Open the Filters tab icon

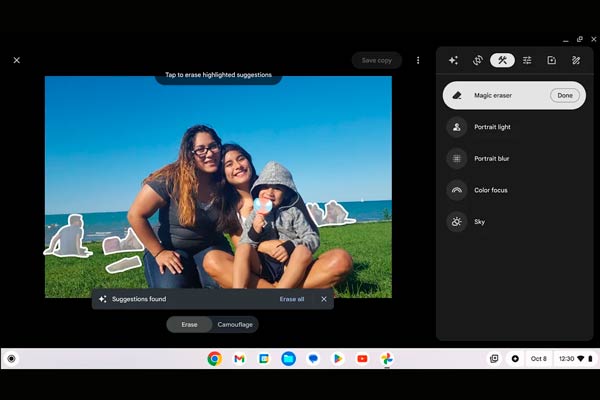pyautogui.click(x=551, y=60)
